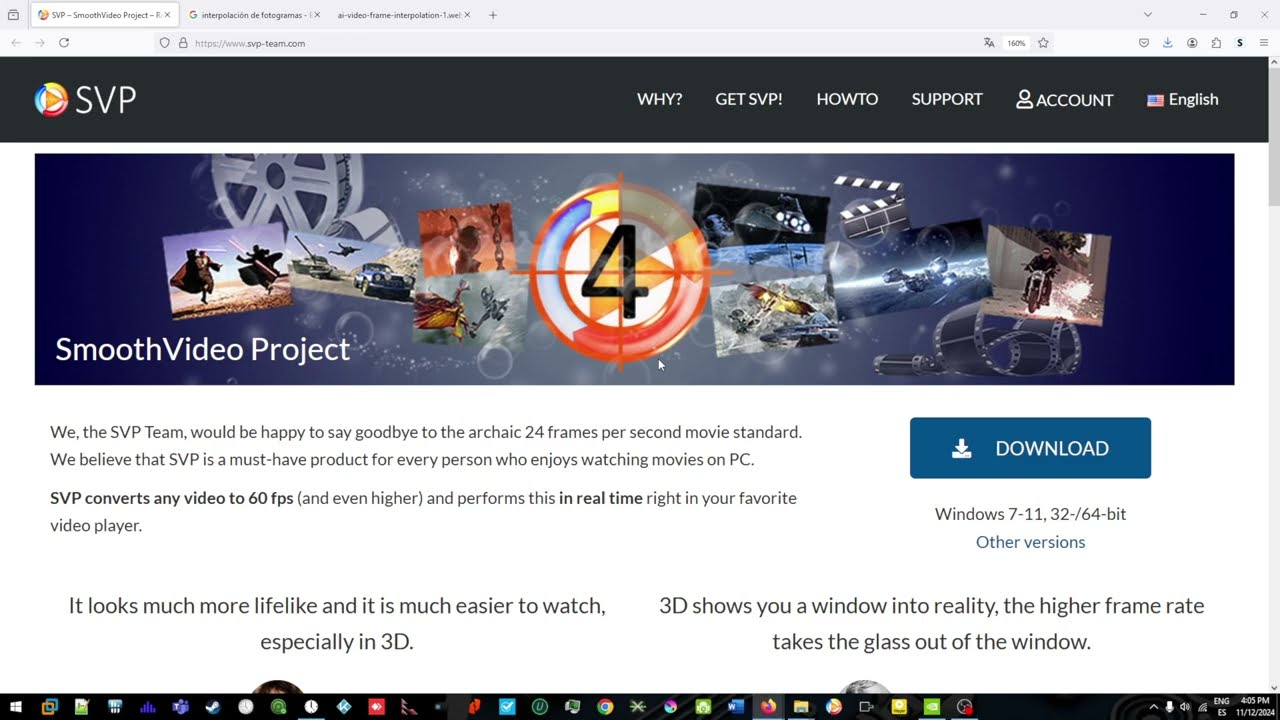Open the WHY? menu item

pos(659,99)
